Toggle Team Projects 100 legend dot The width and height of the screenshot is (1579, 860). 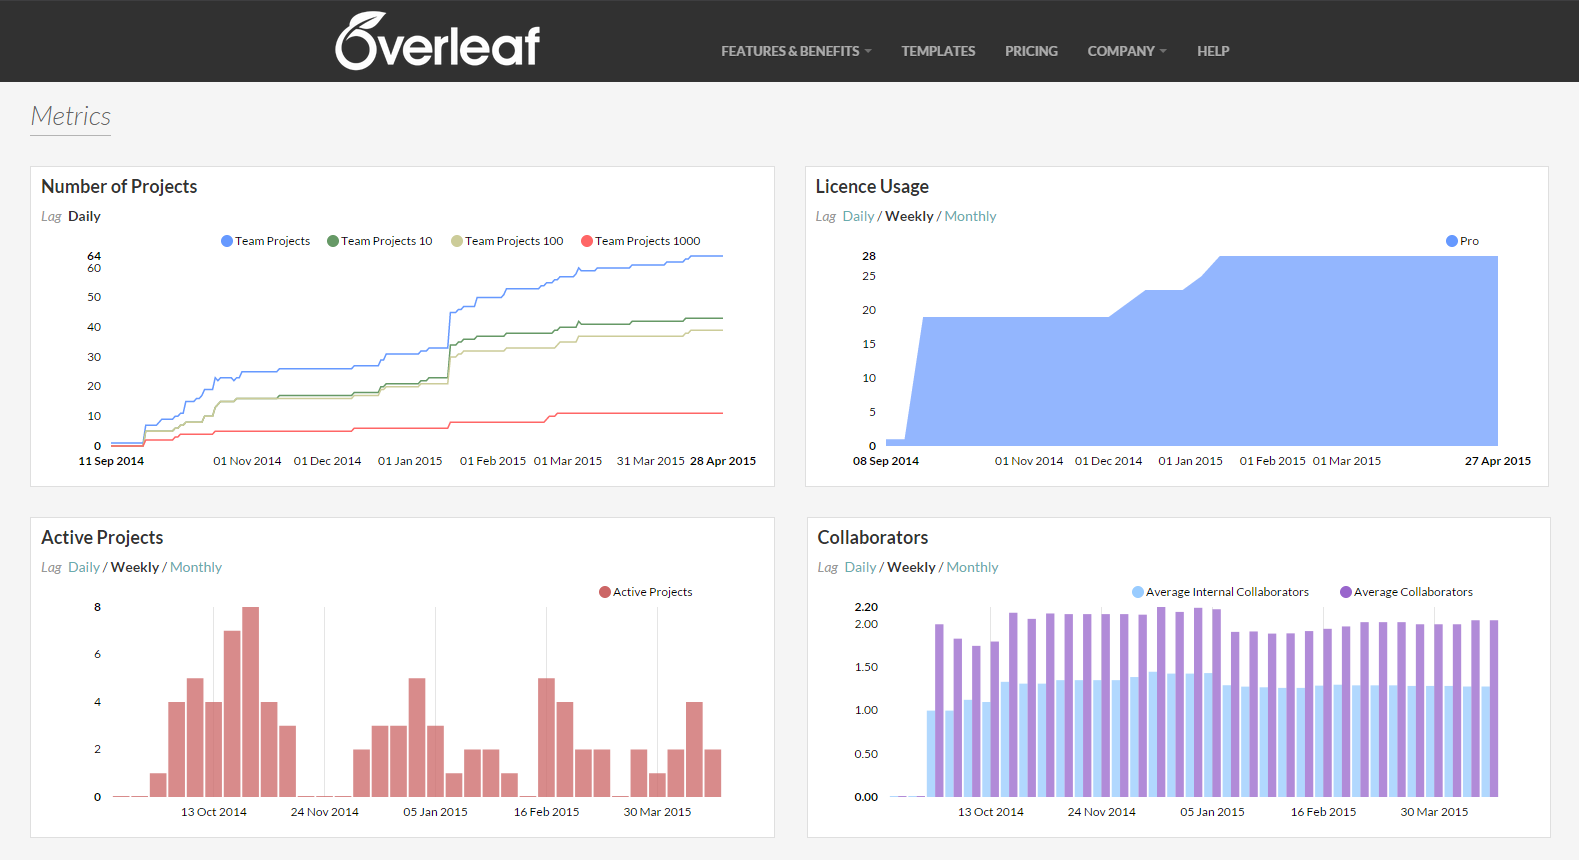click(x=457, y=241)
